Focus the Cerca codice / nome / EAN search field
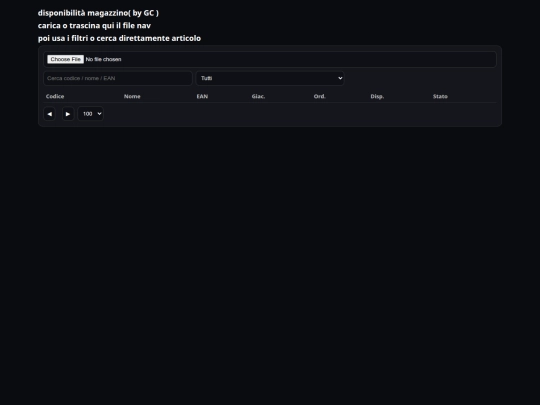The image size is (540, 405). (118, 78)
